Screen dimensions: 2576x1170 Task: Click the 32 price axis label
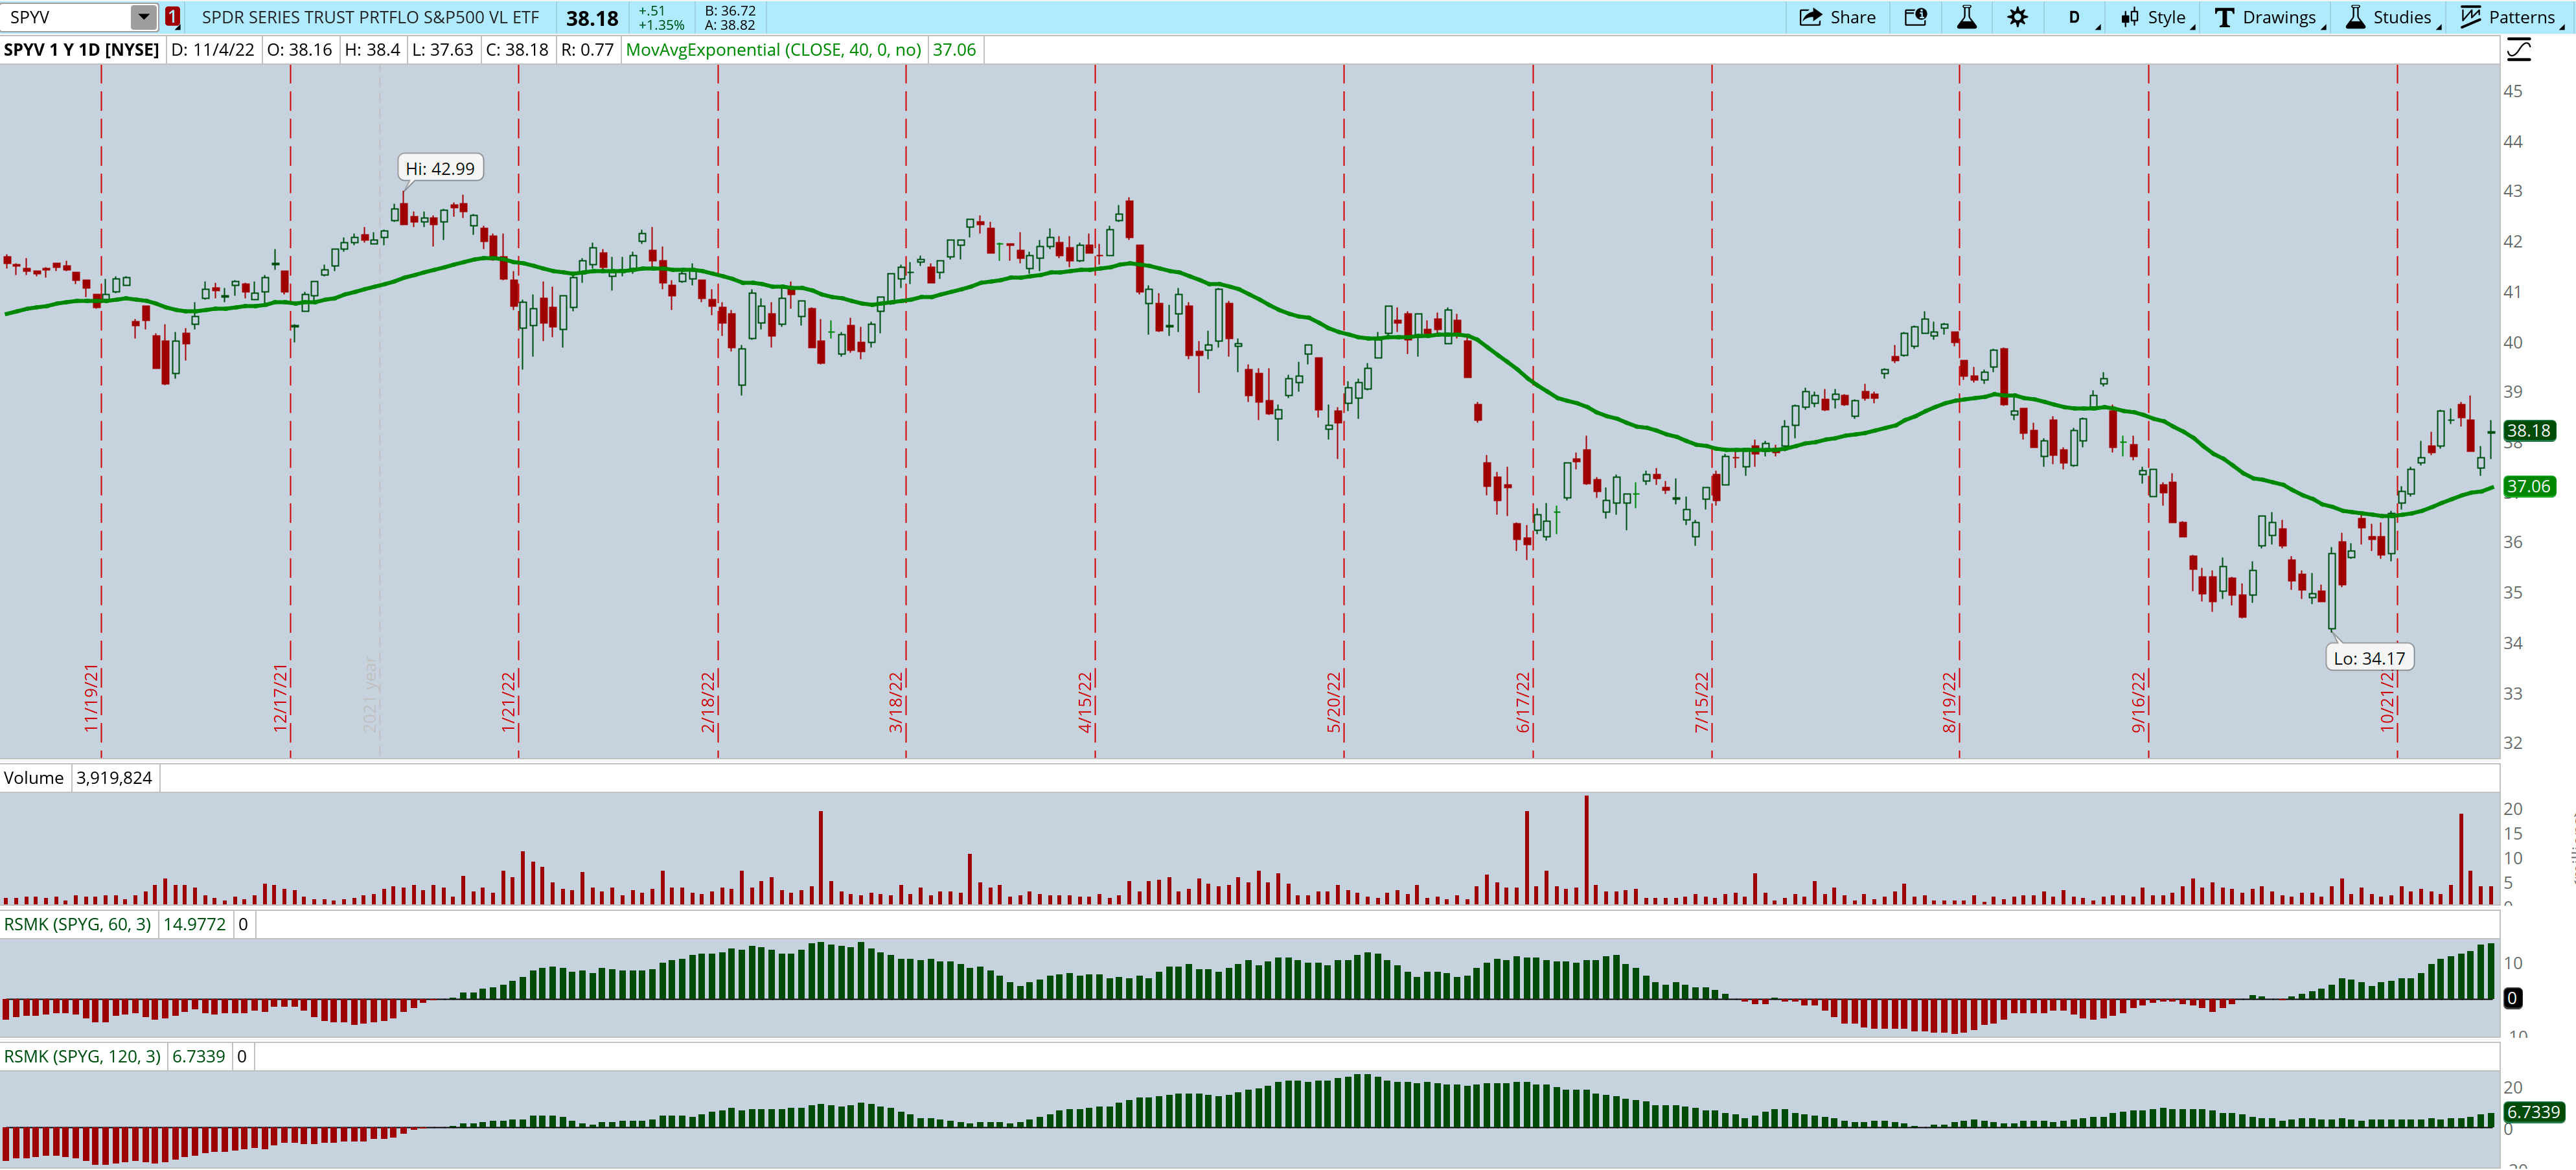[x=2512, y=743]
